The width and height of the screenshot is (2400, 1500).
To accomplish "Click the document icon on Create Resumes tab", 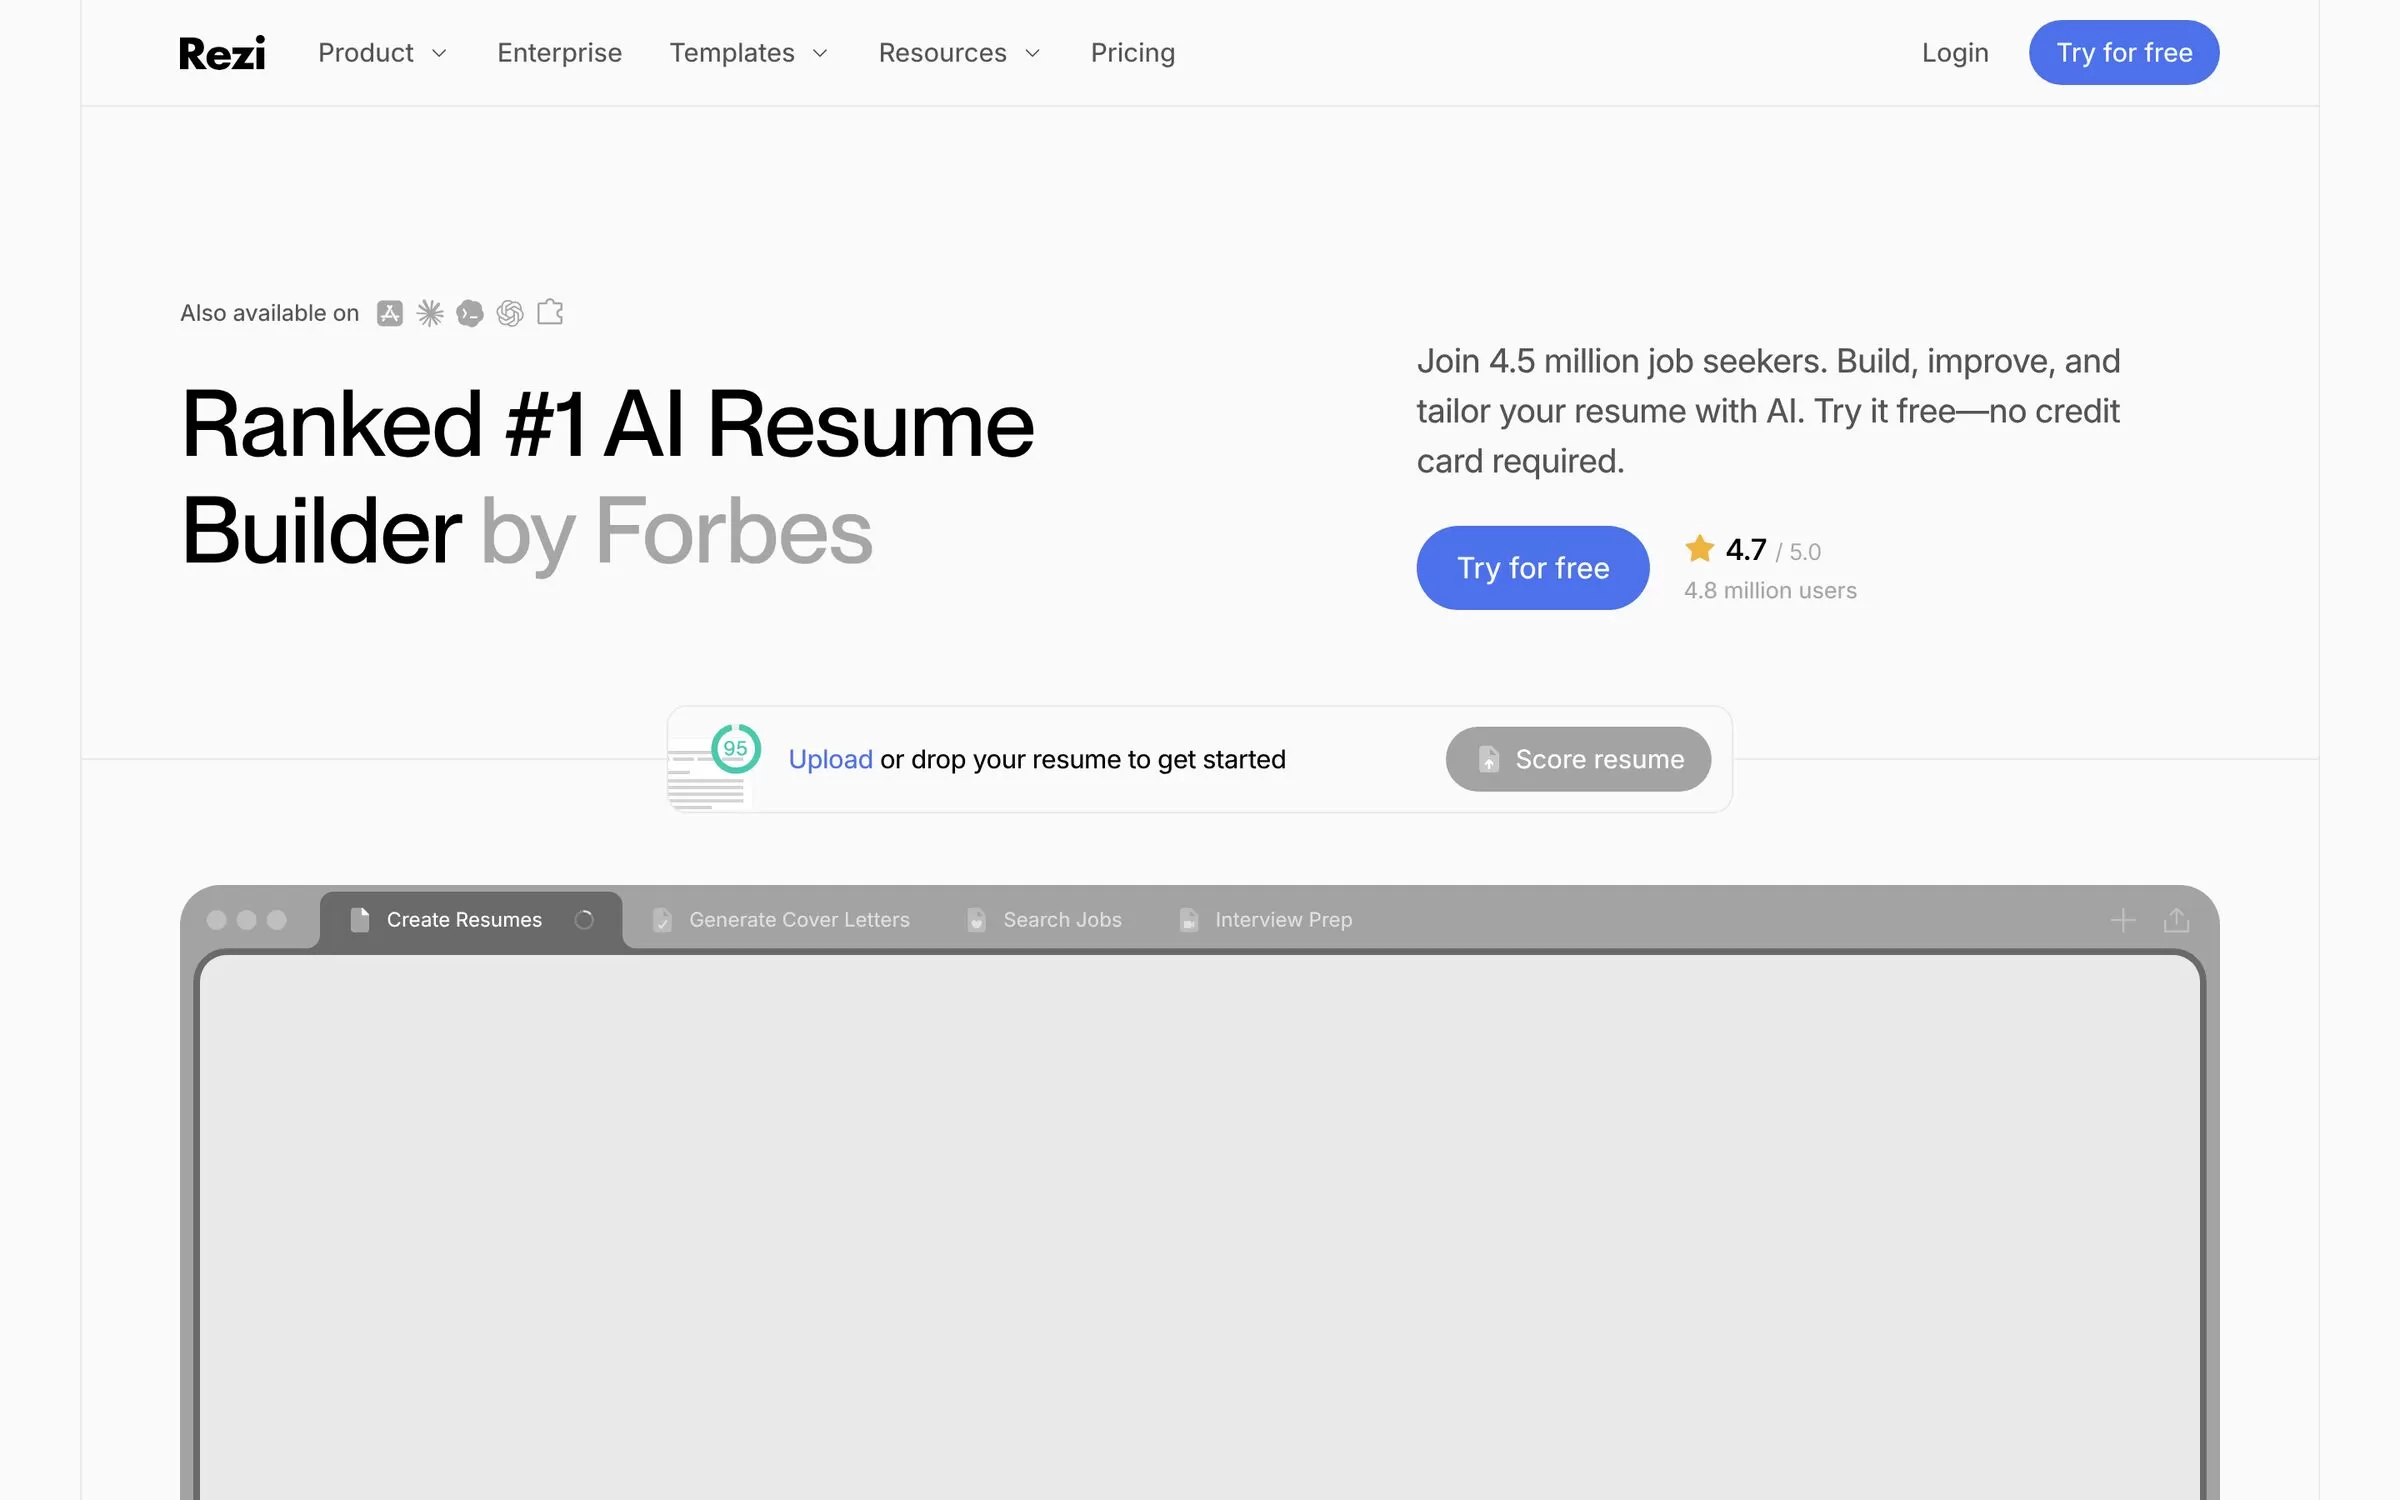I will tap(360, 919).
